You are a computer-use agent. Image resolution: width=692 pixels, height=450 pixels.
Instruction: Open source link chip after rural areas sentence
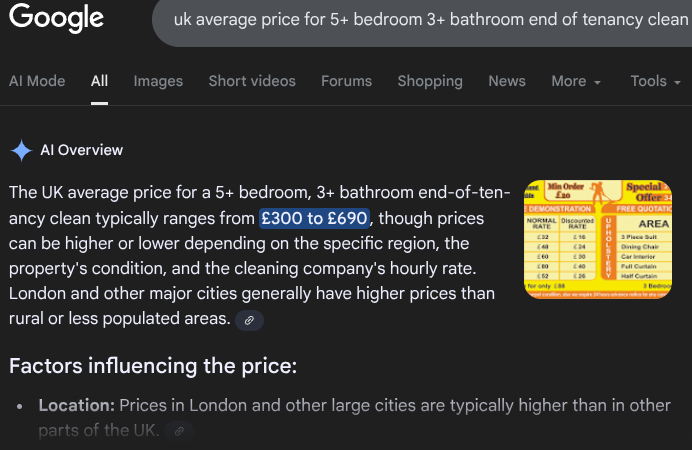249,320
